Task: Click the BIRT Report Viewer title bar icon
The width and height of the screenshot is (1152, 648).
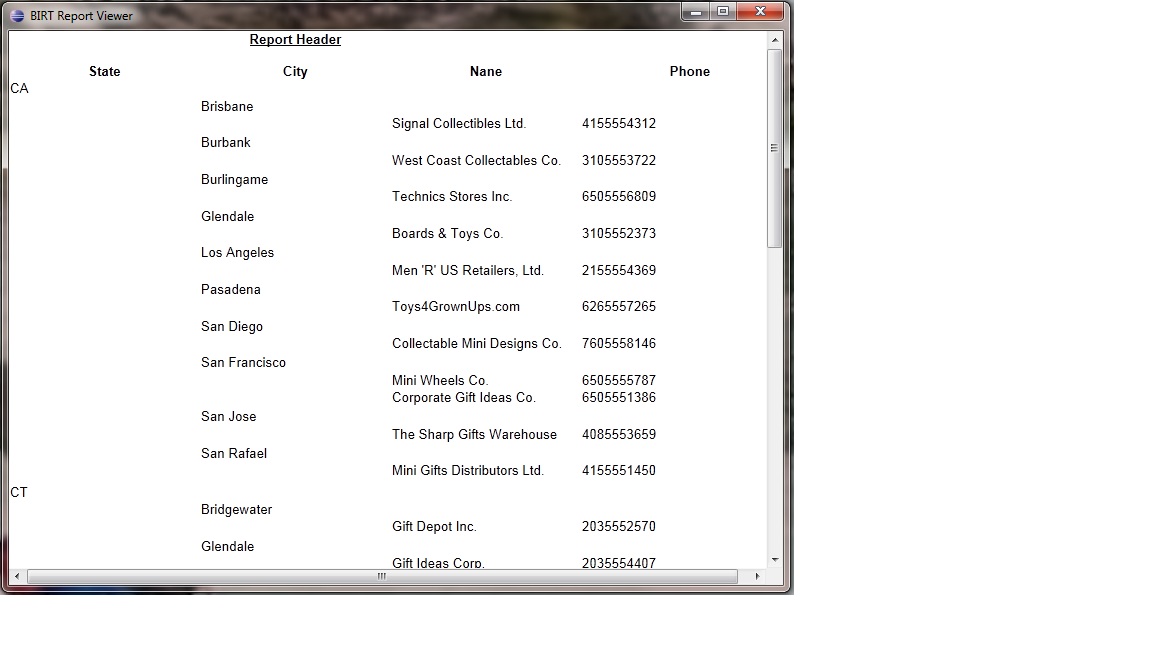Action: point(17,15)
